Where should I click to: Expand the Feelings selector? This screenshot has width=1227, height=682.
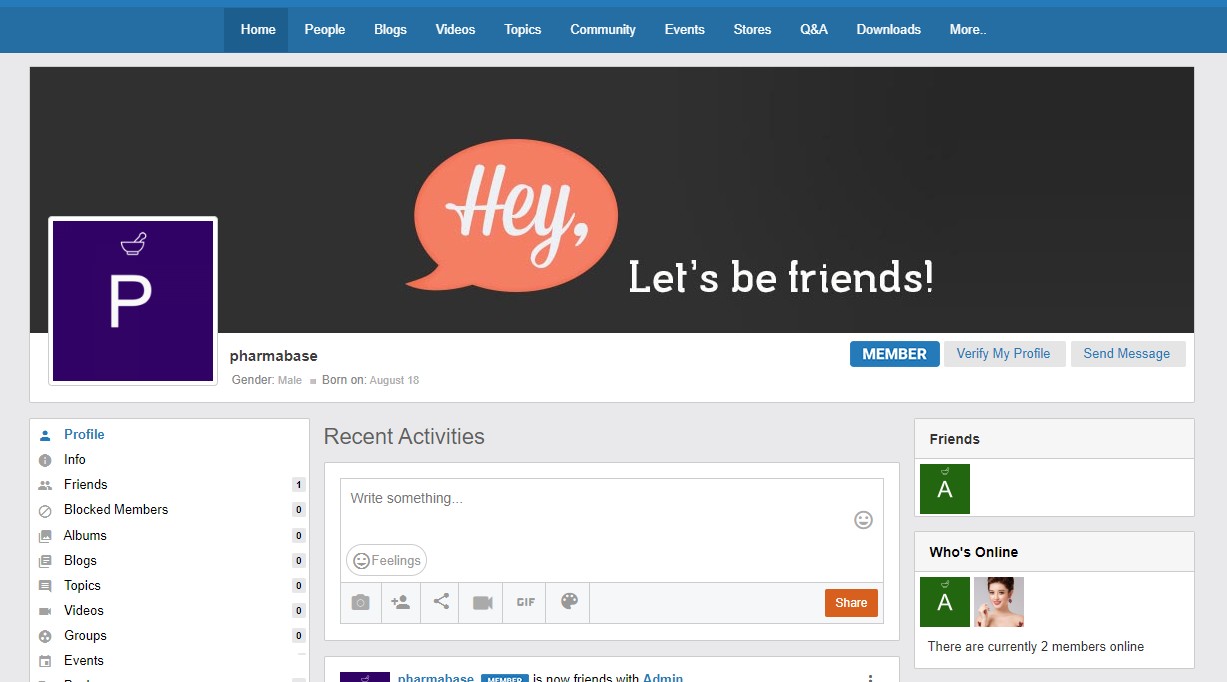[386, 560]
